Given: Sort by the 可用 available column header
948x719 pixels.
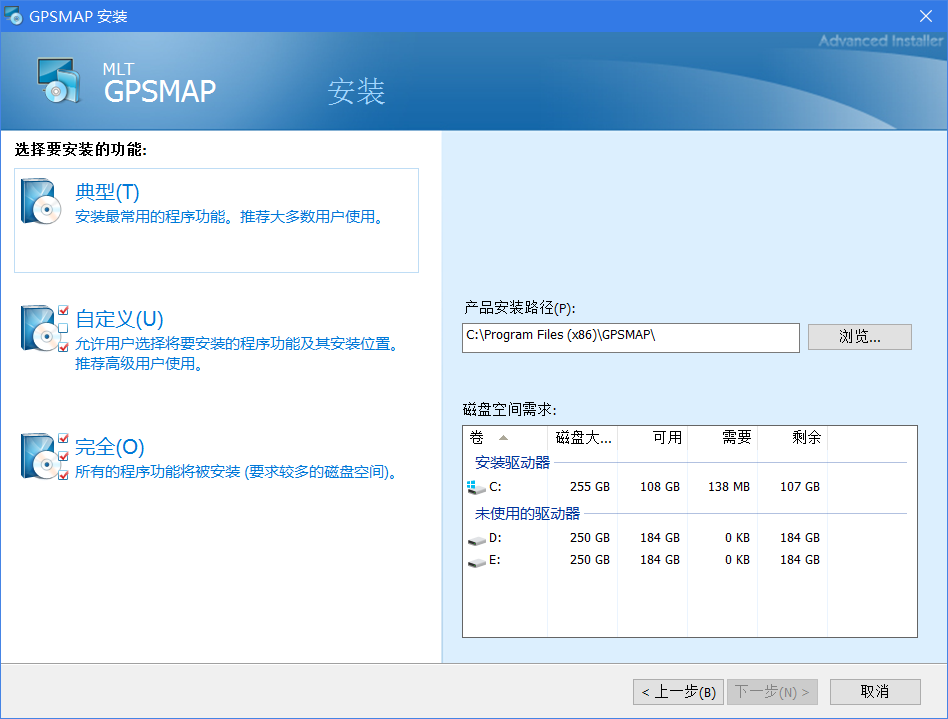Looking at the screenshot, I should click(652, 438).
